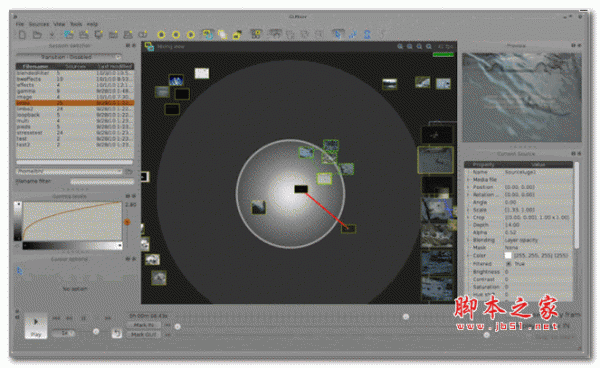Click the Filename filter input field
The height and width of the screenshot is (368, 600).
[x=102, y=181]
